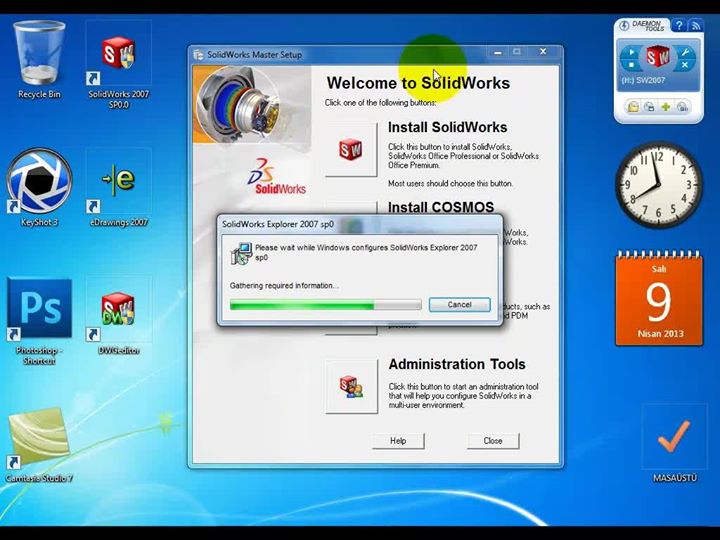Click the Close button in Master Setup
720x540 pixels.
[x=493, y=441]
